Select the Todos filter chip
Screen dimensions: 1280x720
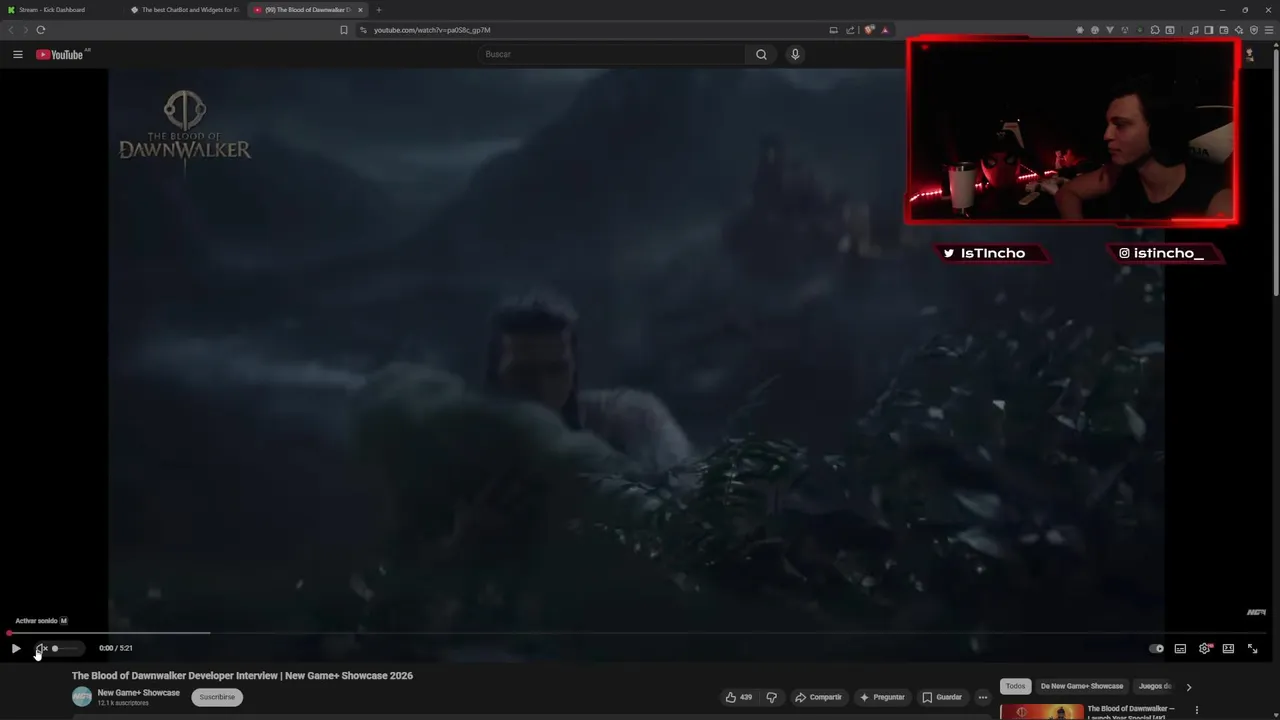(1015, 686)
